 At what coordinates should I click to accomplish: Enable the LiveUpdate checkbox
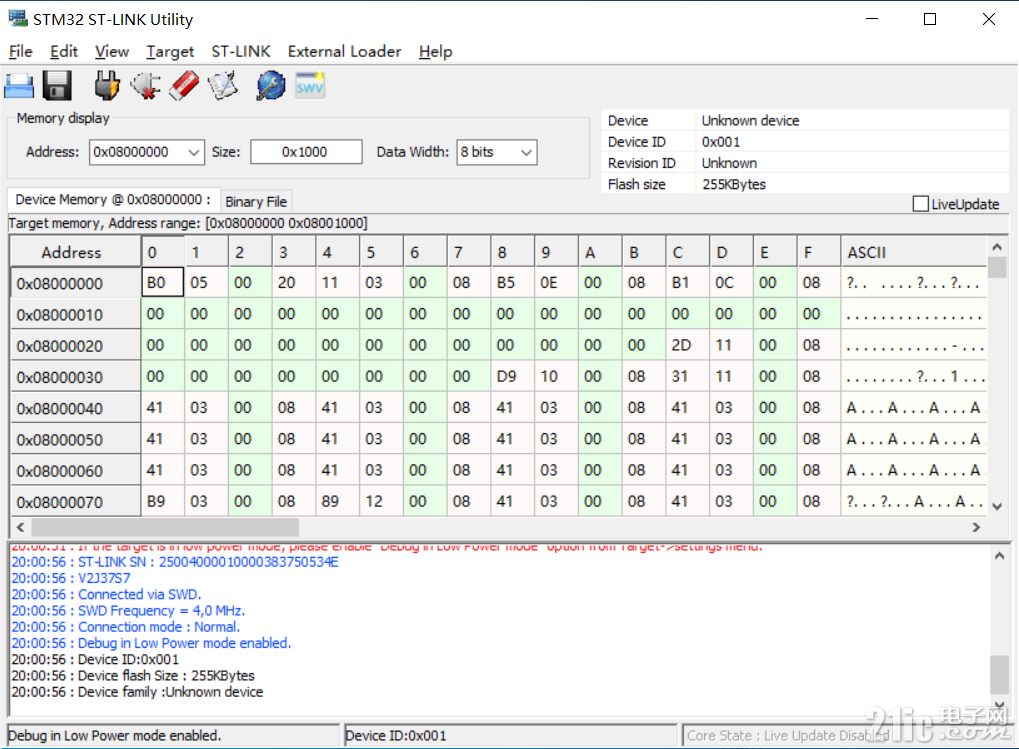coord(921,204)
